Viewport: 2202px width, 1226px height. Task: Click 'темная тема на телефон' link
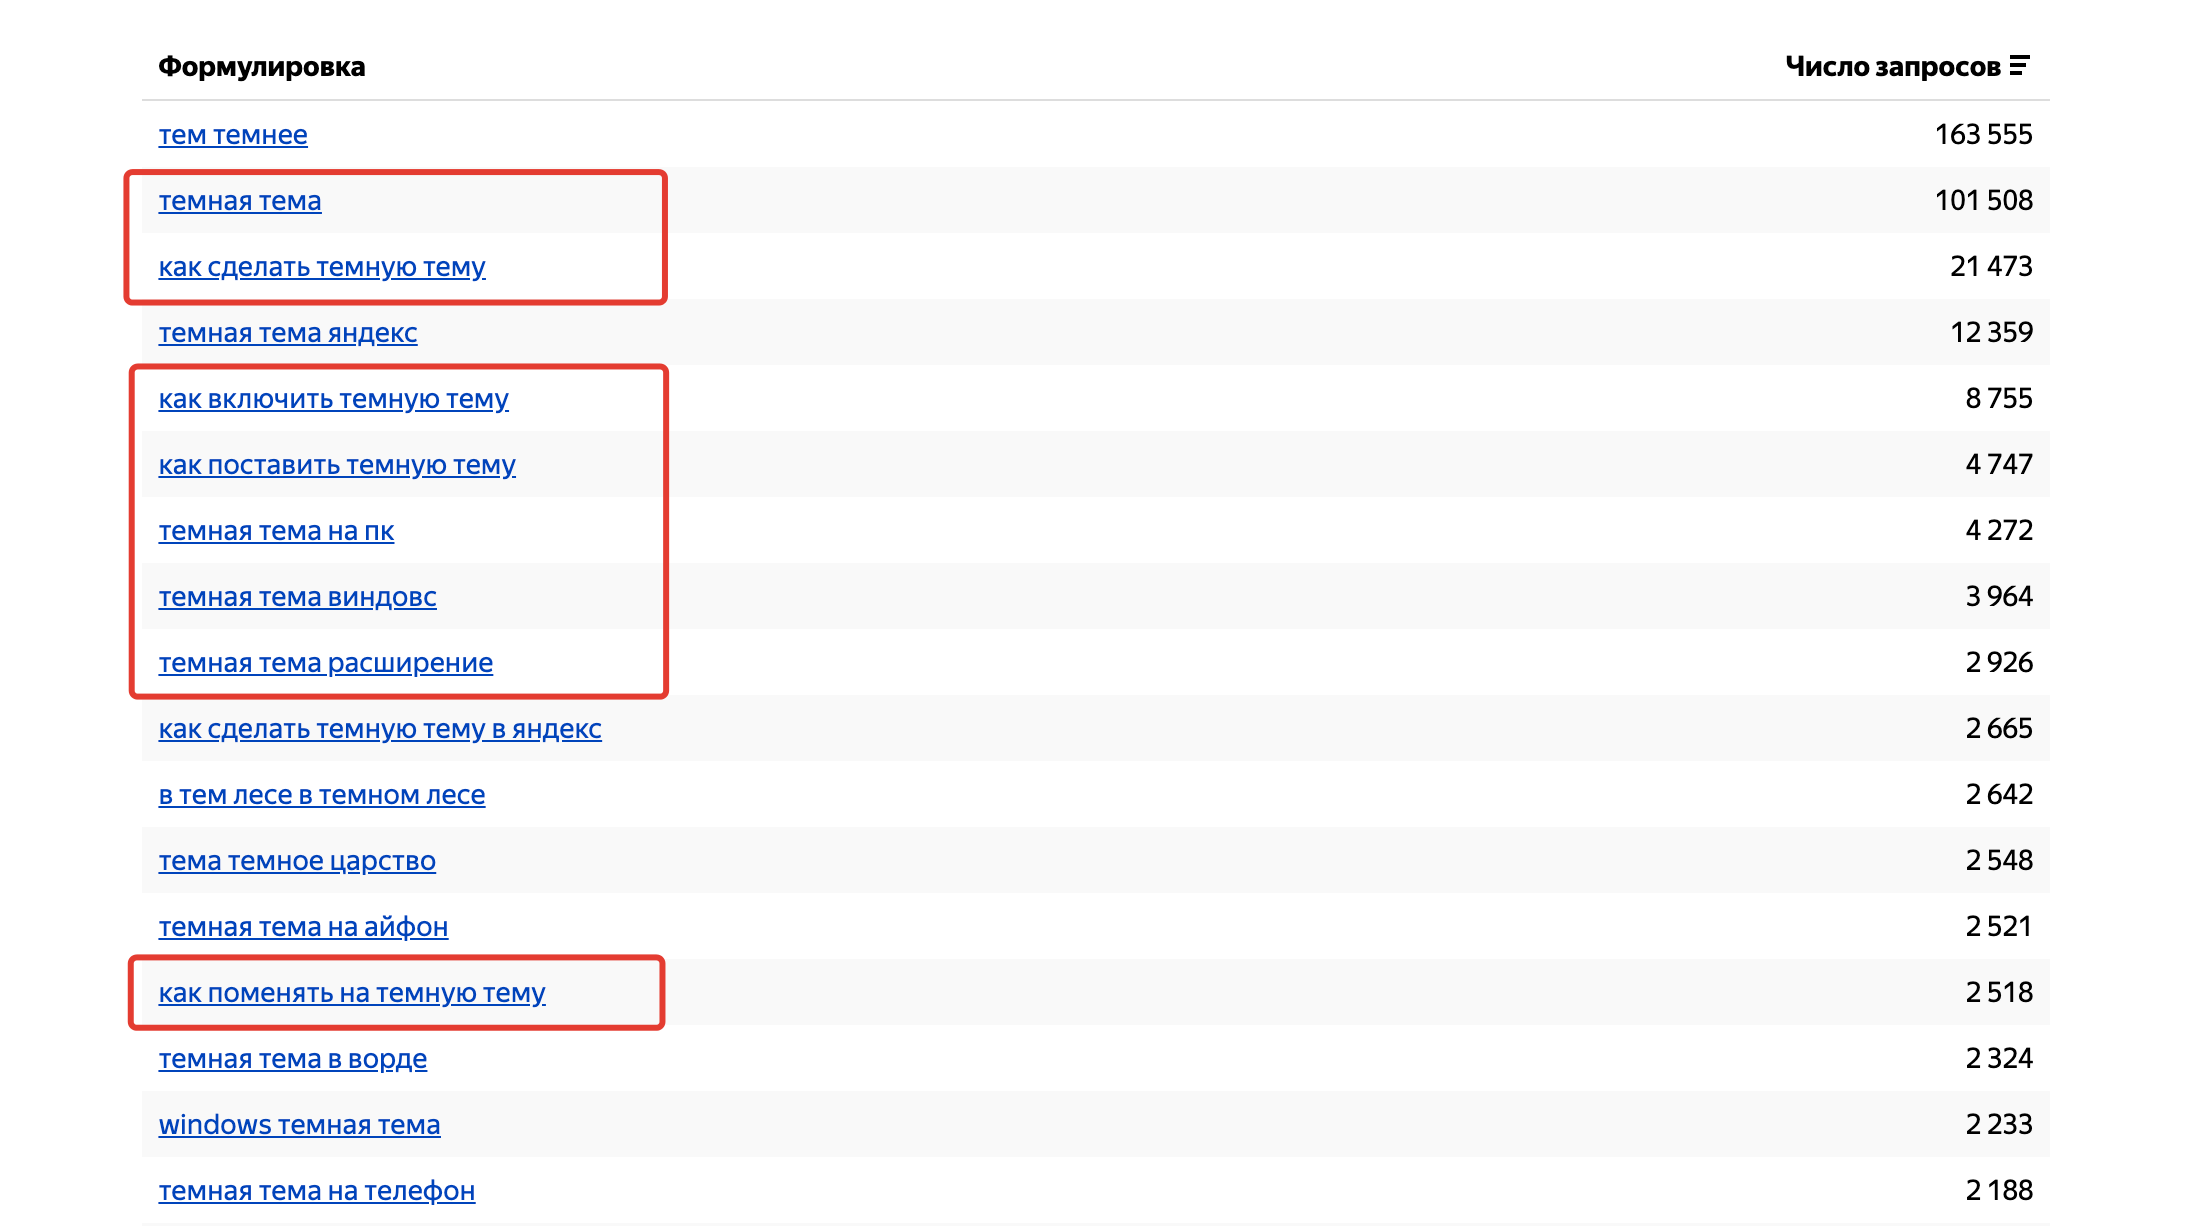coord(317,1191)
